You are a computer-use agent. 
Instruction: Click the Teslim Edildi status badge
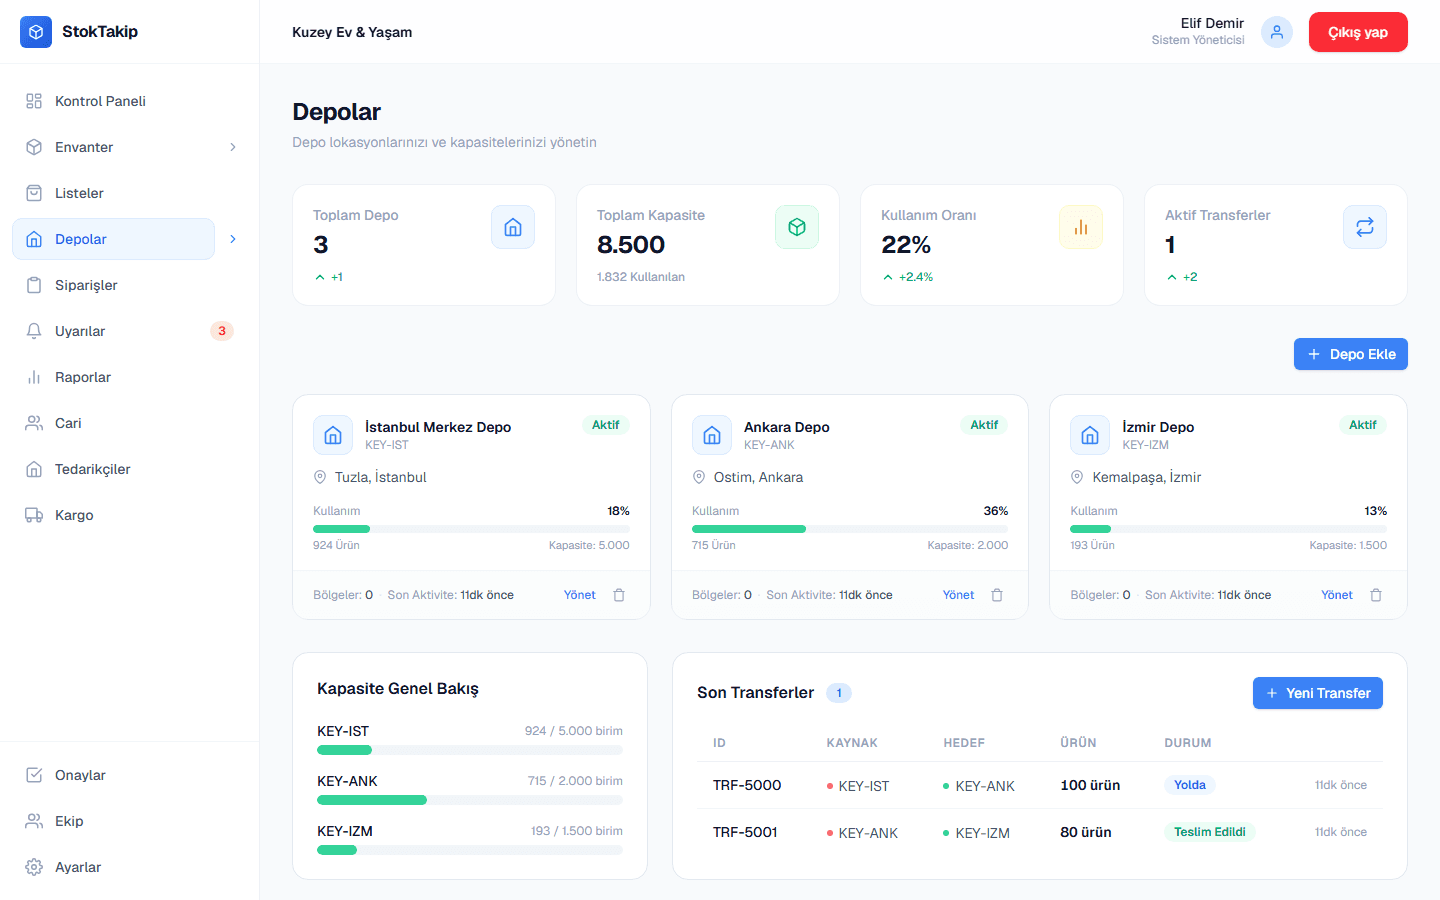coord(1210,832)
